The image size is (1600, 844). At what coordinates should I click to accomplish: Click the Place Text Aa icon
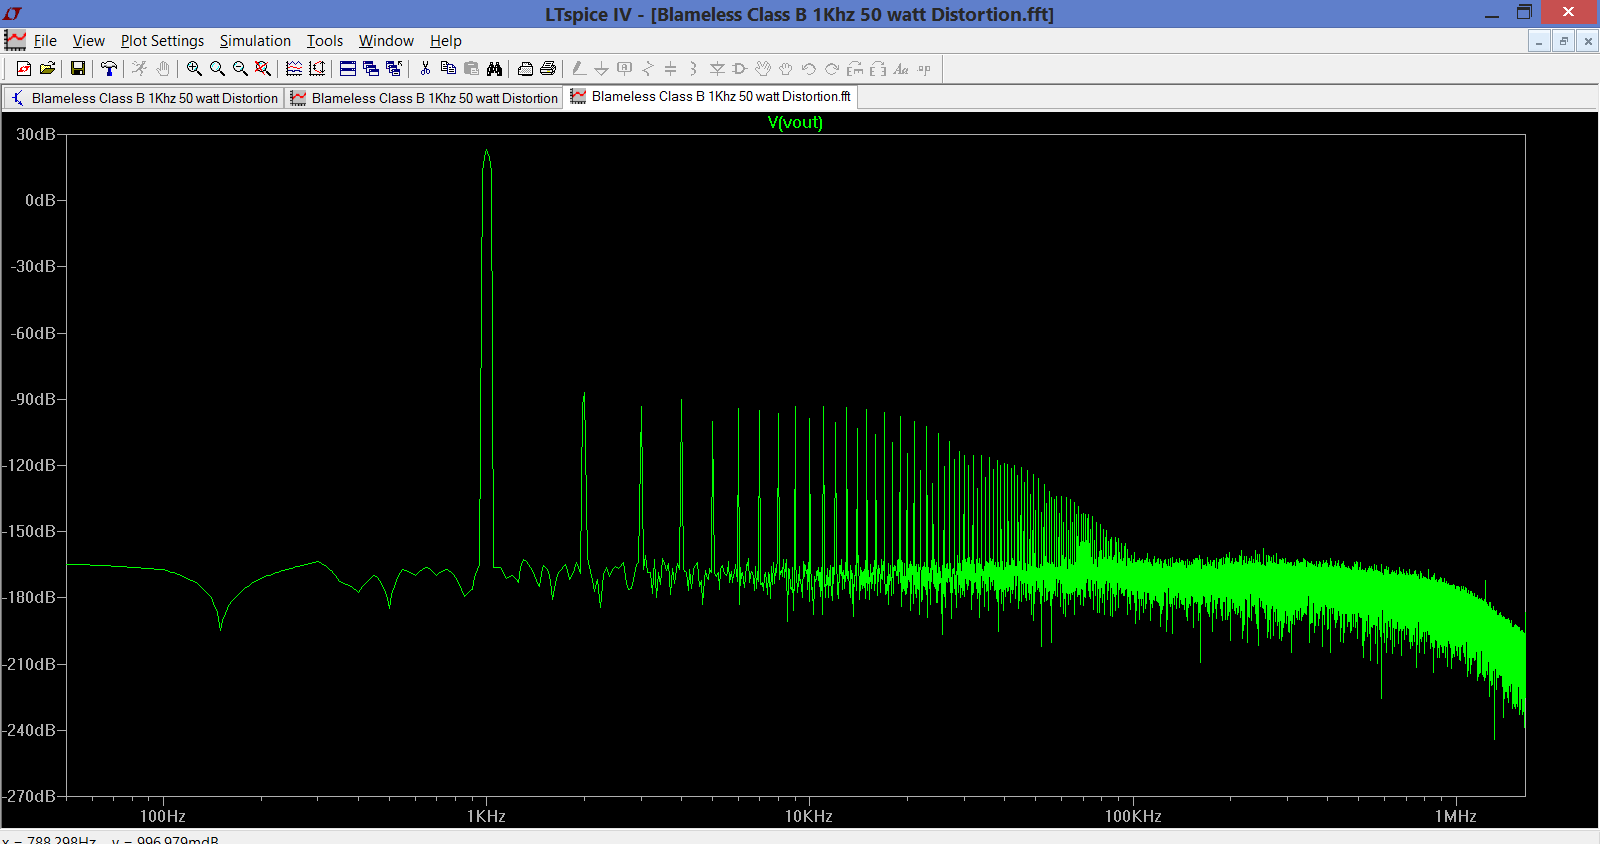[901, 69]
